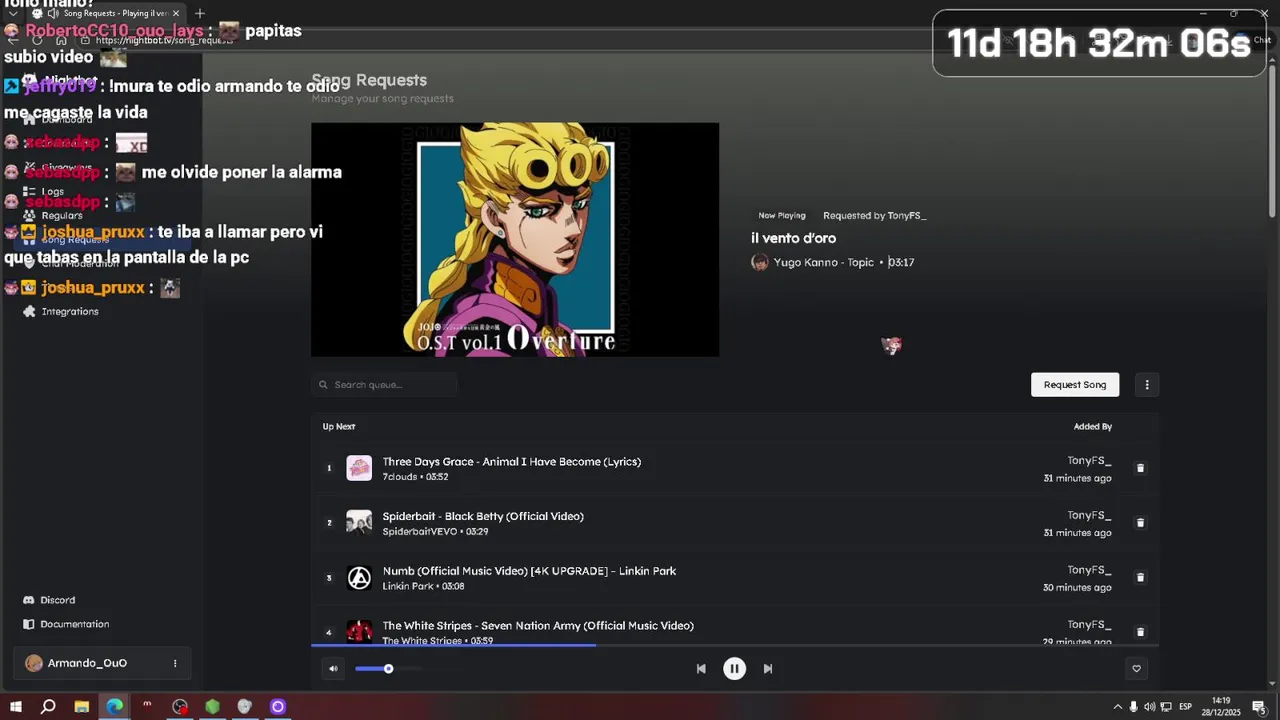Click the Microsoft Edge taskbar icon
Image resolution: width=1280 pixels, height=720 pixels.
tap(115, 707)
